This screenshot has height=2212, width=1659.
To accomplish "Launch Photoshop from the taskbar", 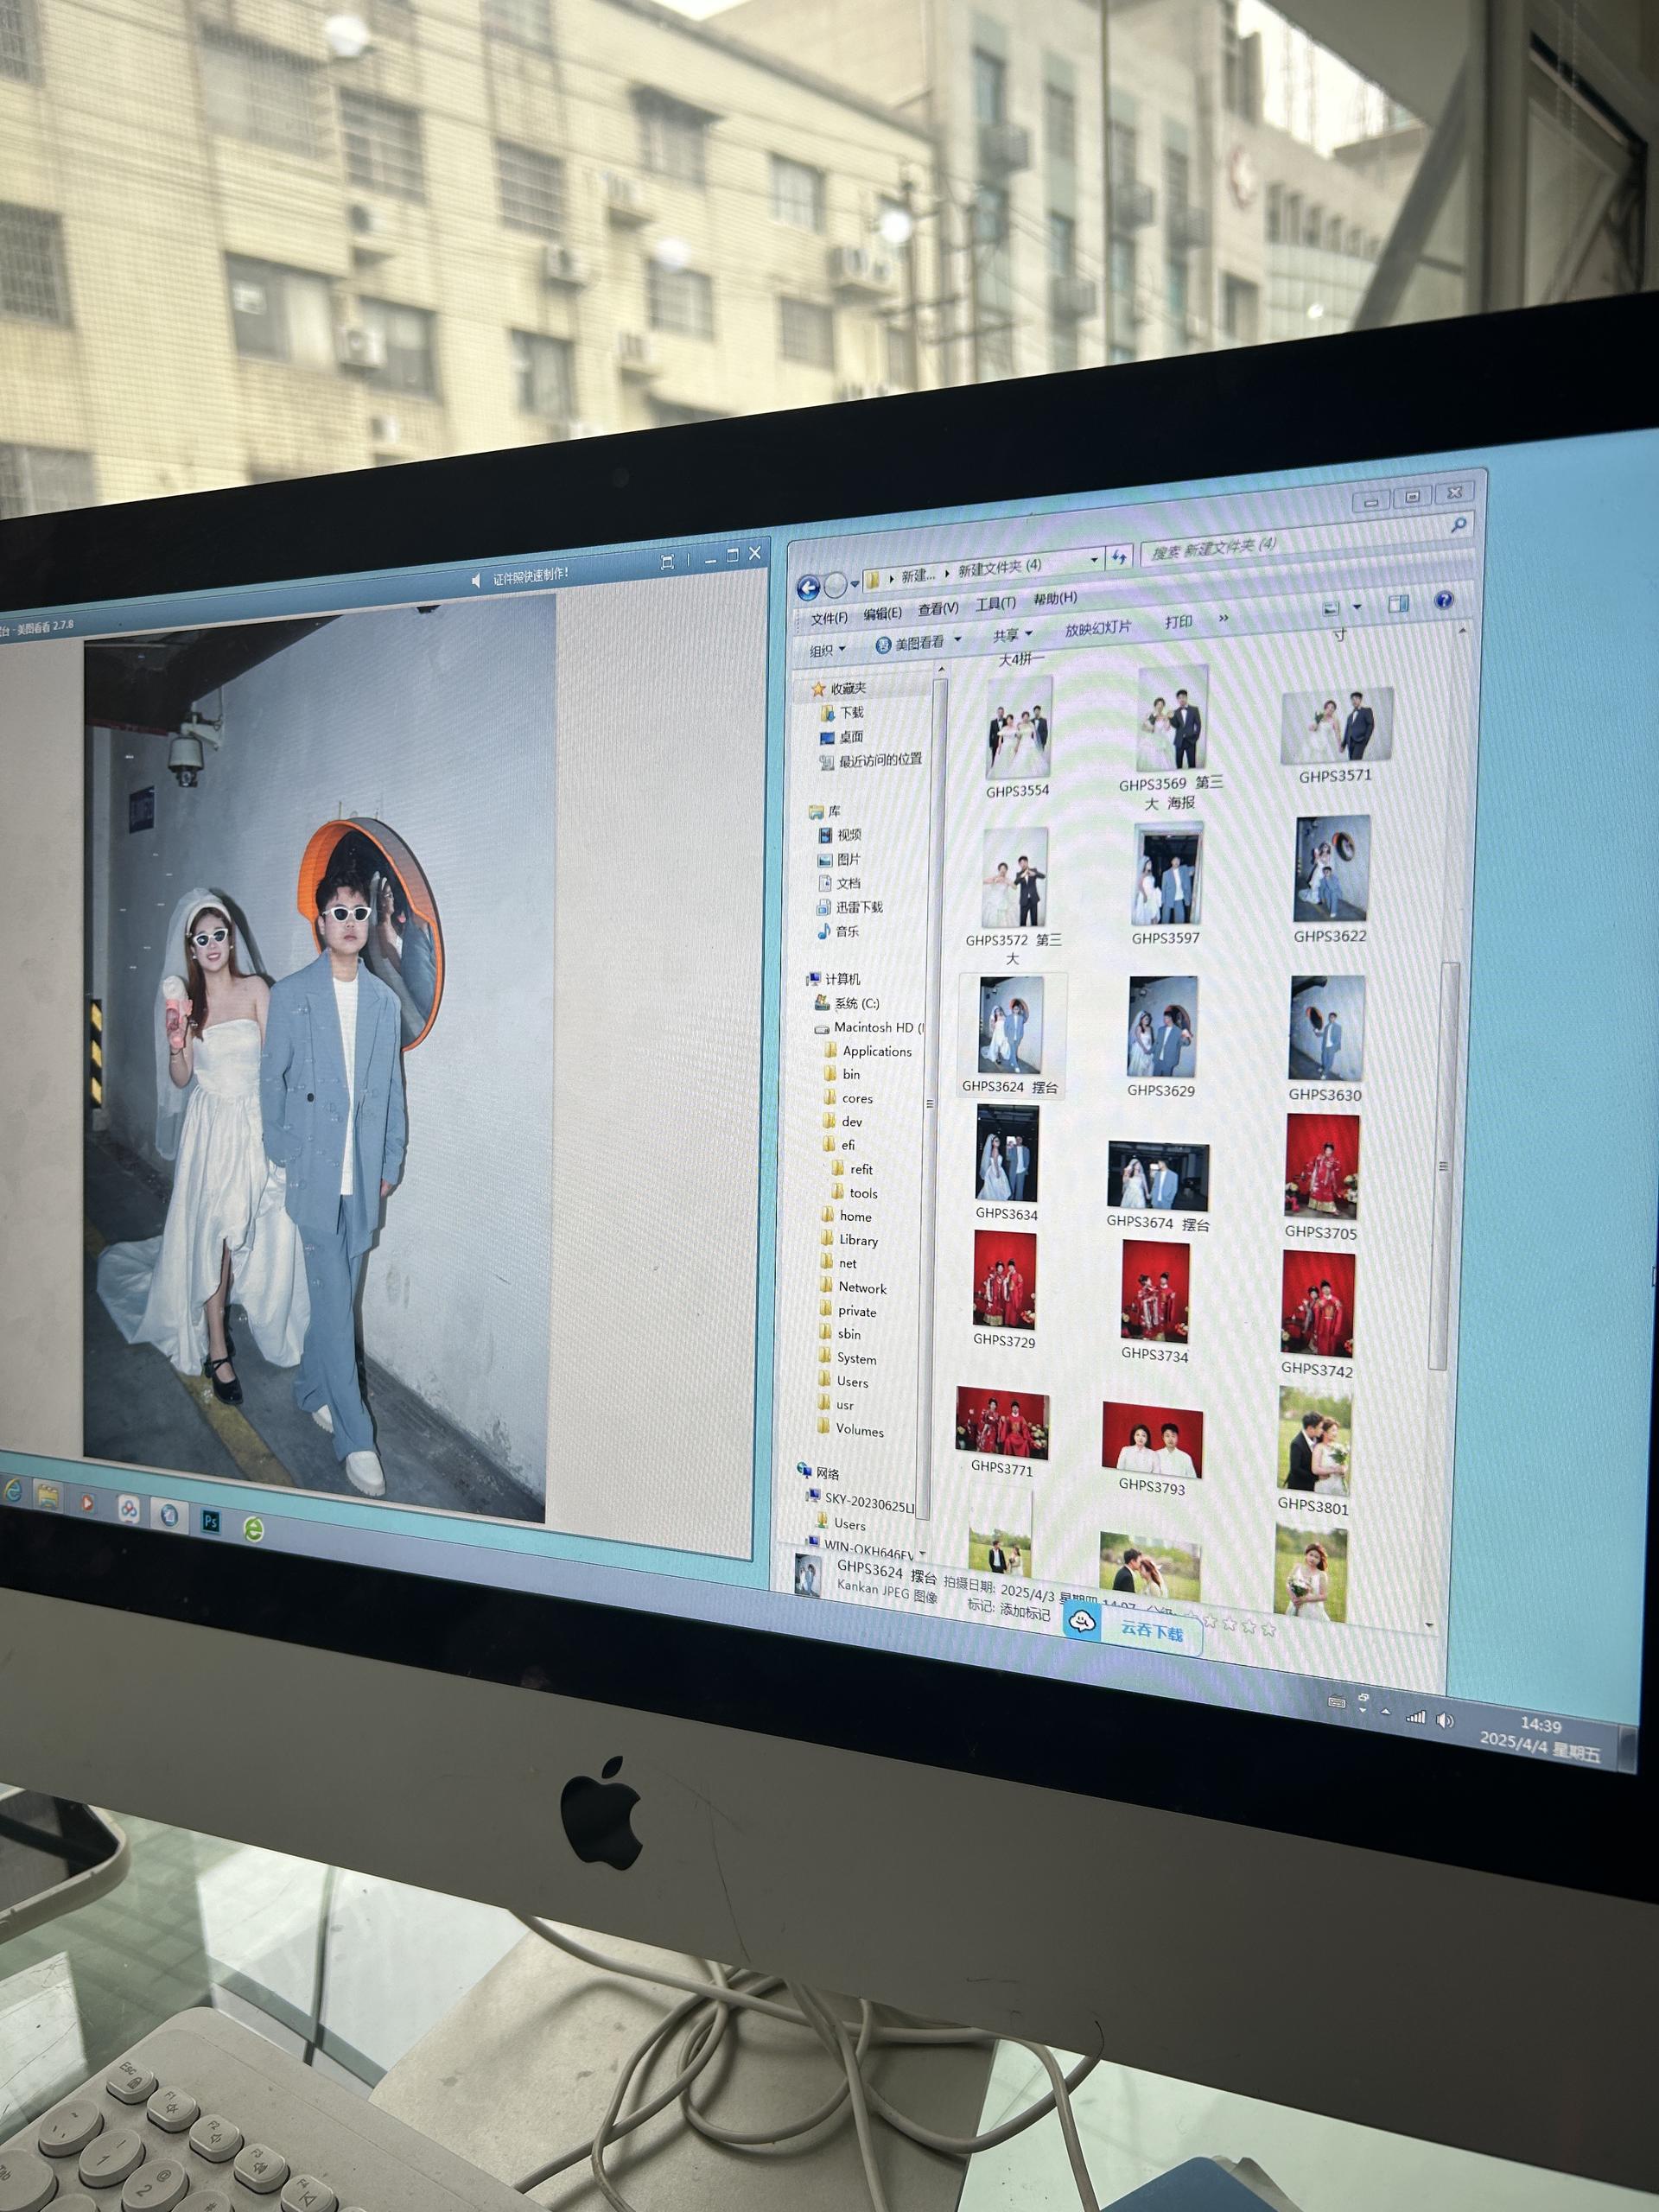I will click(211, 1521).
